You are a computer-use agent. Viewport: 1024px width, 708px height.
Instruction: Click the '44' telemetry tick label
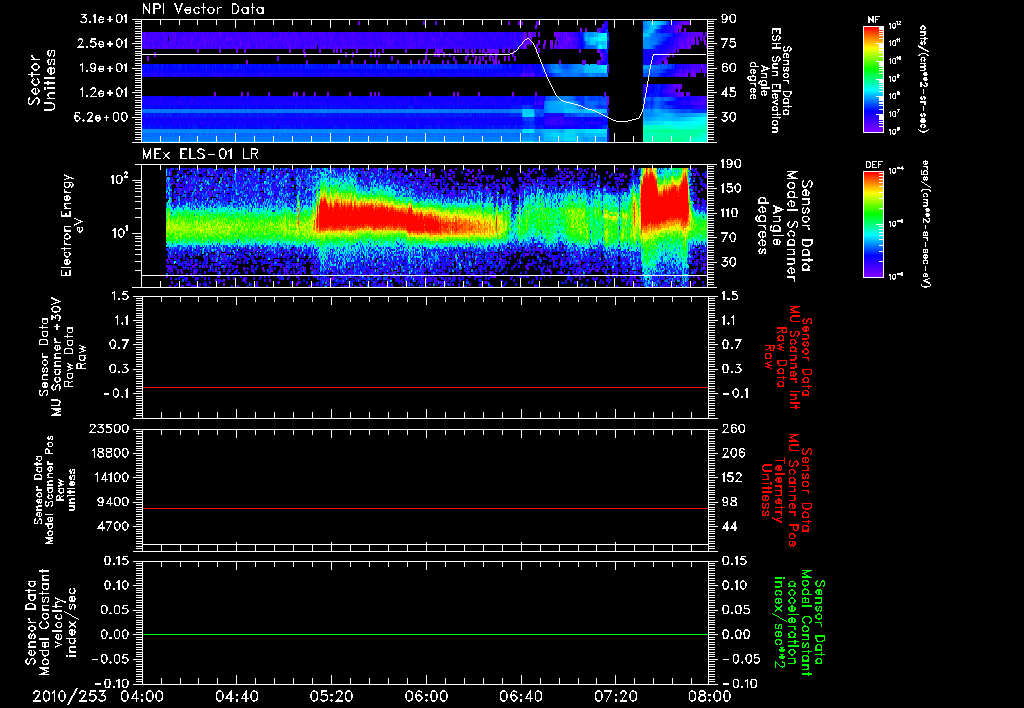(729, 526)
